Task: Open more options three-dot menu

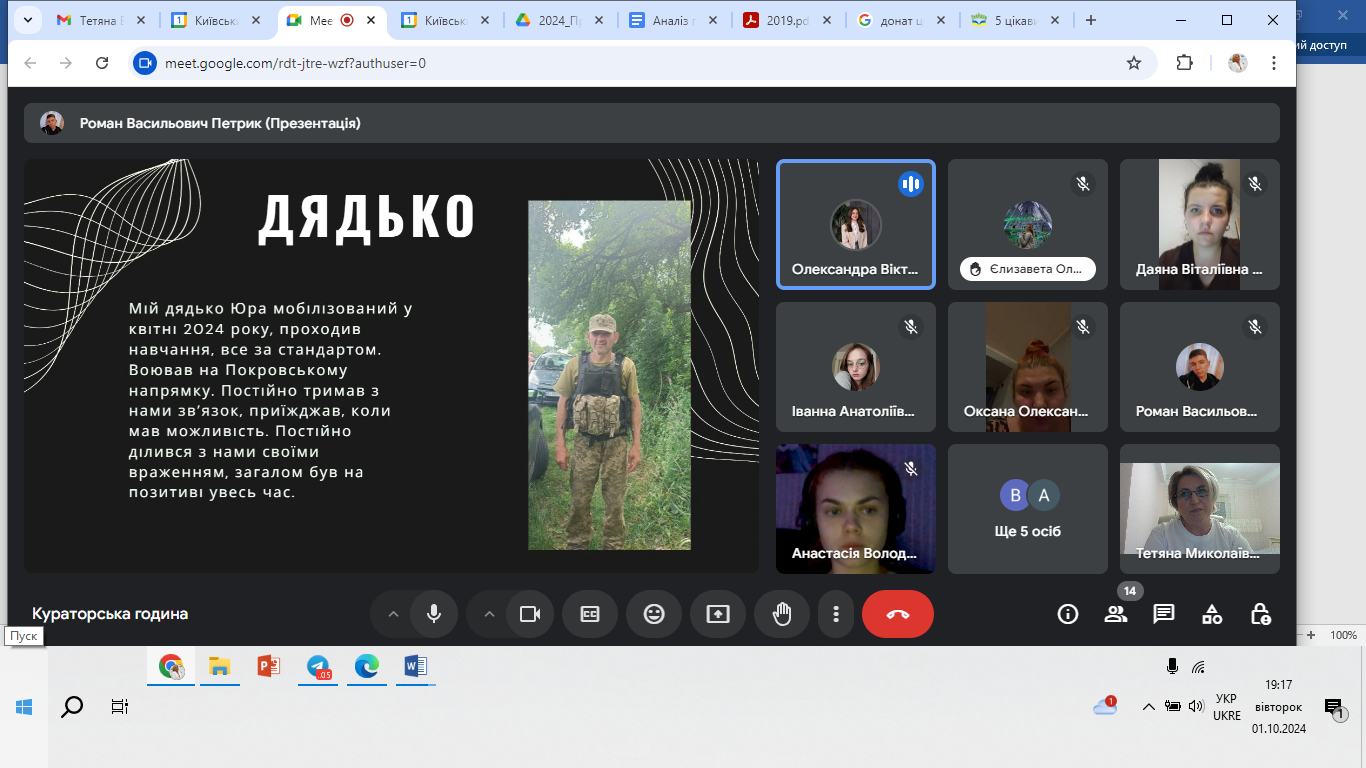Action: click(x=836, y=614)
